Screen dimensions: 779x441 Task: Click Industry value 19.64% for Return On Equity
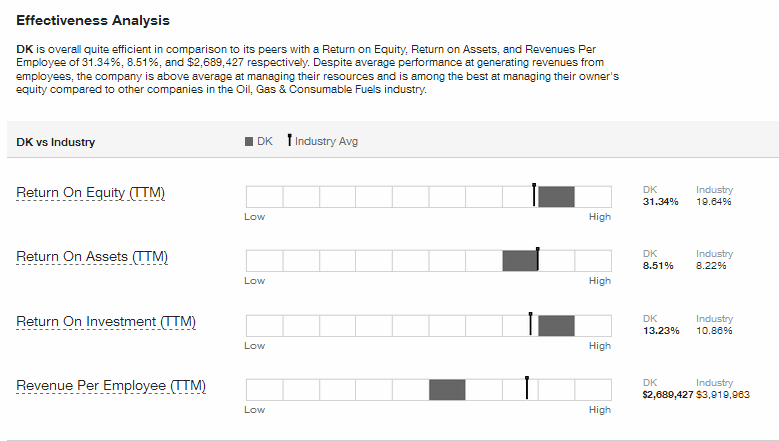tap(713, 202)
